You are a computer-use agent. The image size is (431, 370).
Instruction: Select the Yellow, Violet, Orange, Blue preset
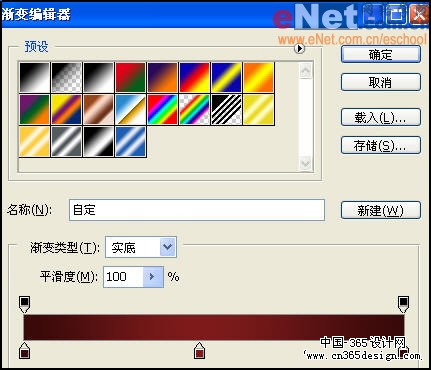(x=66, y=109)
